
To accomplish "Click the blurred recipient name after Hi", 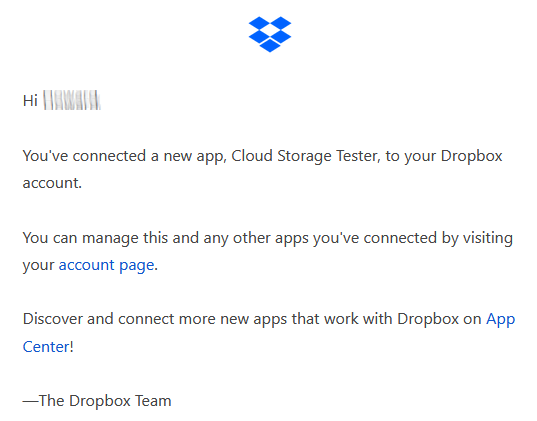I will pyautogui.click(x=72, y=100).
